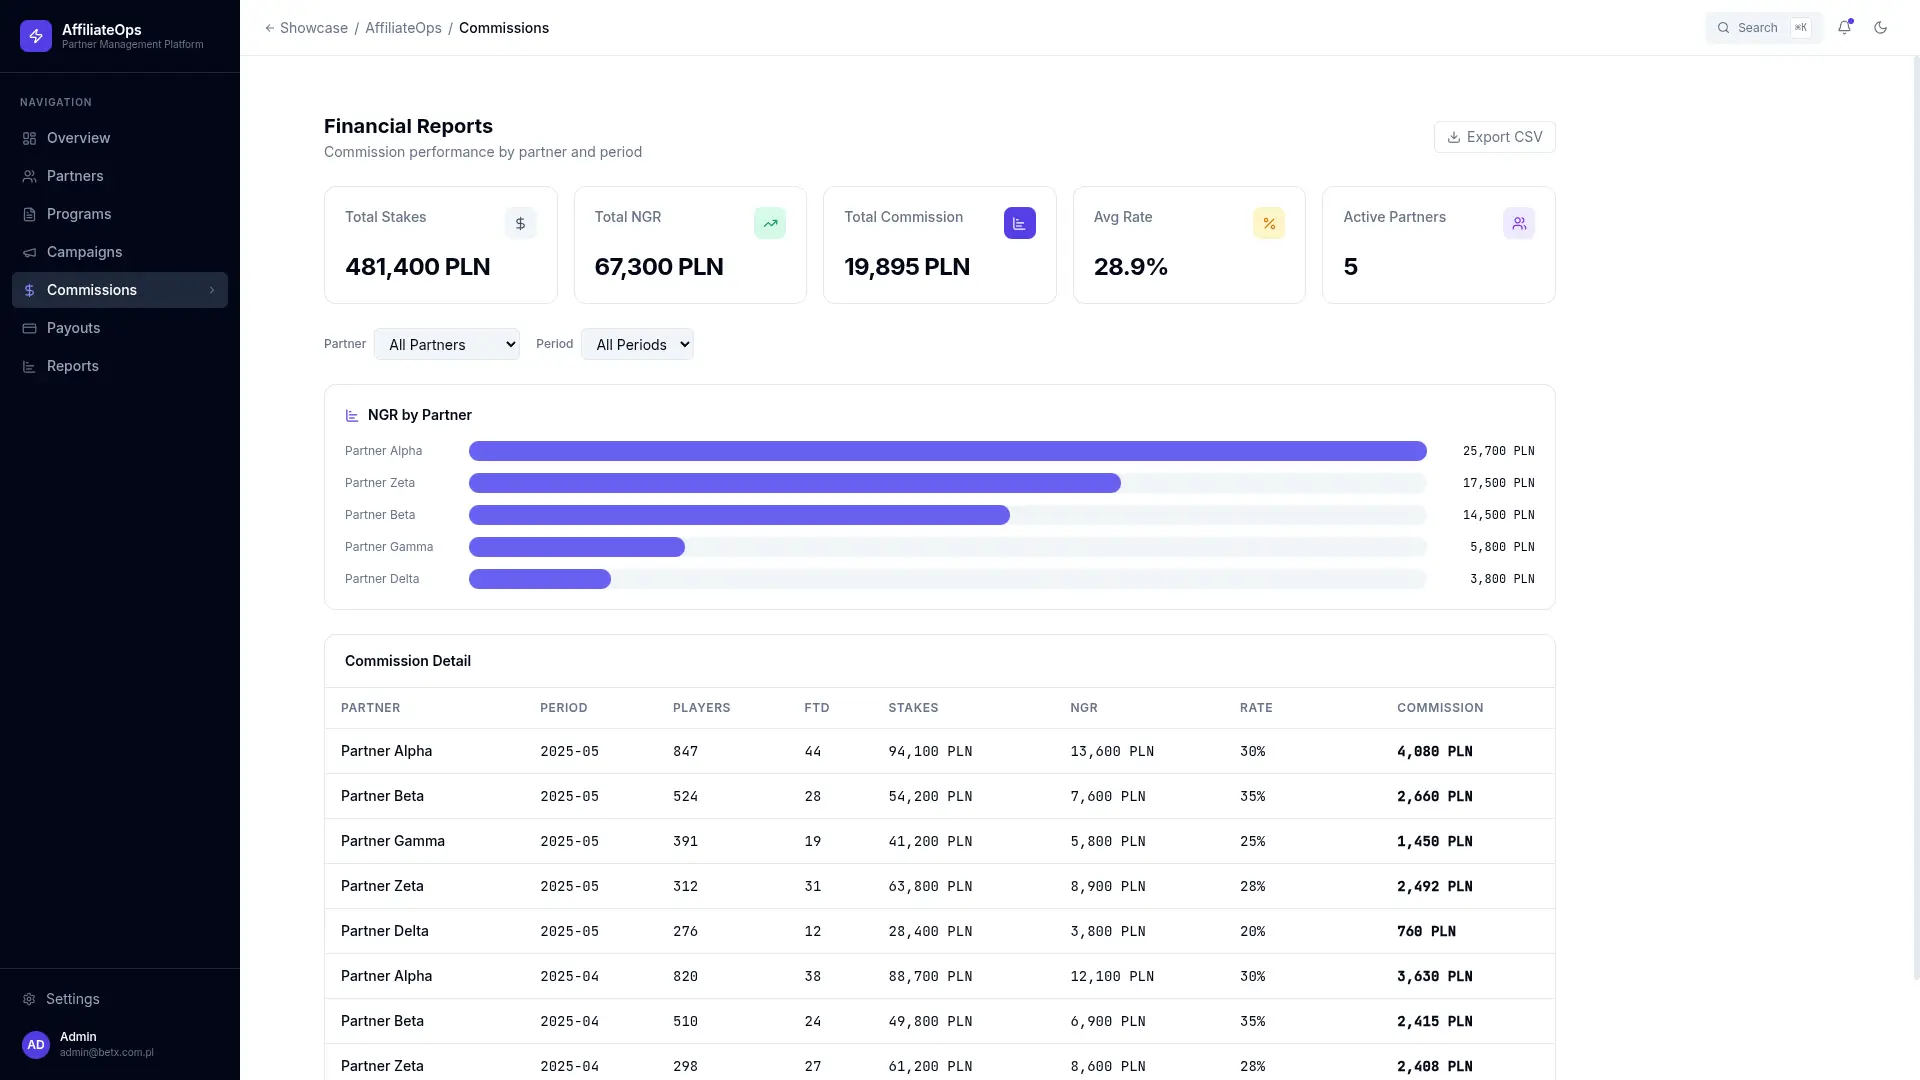Click the 17,500 PLN value for Partner Zeta
This screenshot has width=1920, height=1080.
tap(1498, 483)
